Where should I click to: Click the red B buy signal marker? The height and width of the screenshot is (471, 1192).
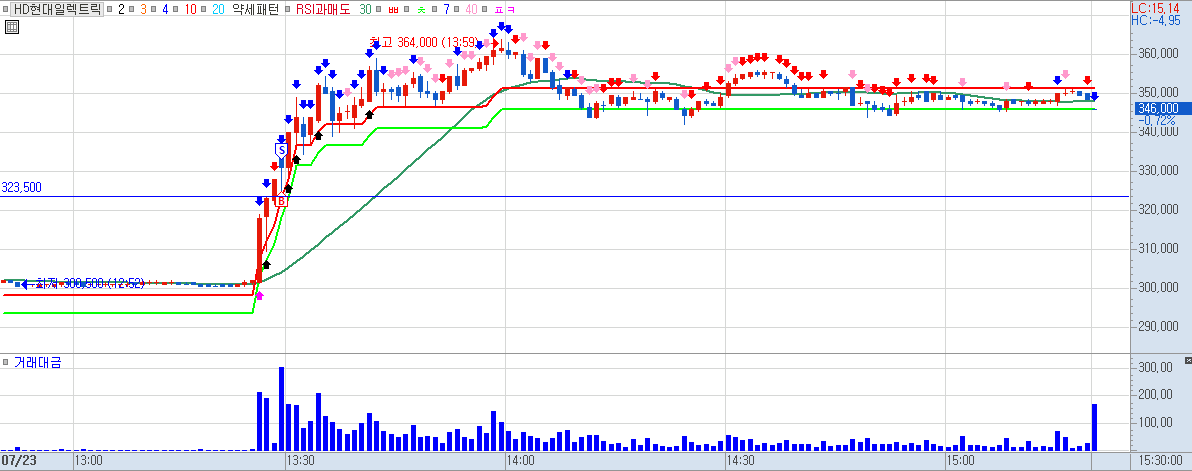pos(281,201)
